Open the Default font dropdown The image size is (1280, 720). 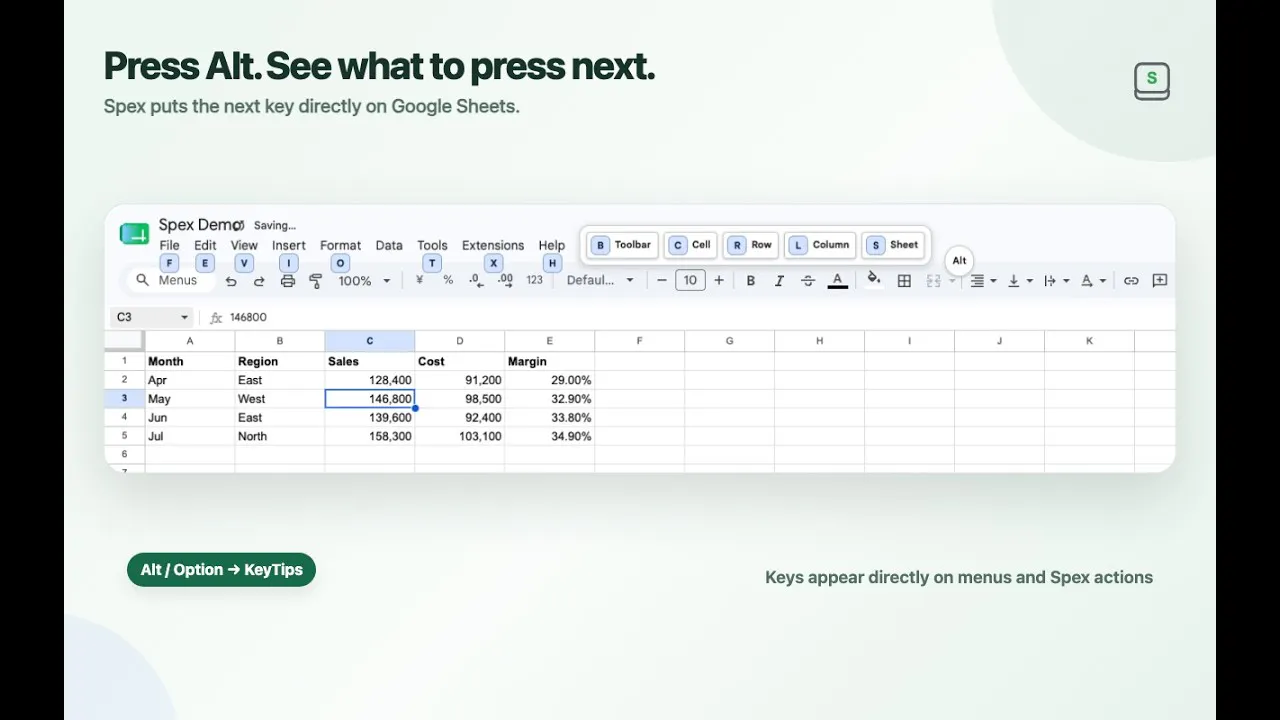click(600, 280)
